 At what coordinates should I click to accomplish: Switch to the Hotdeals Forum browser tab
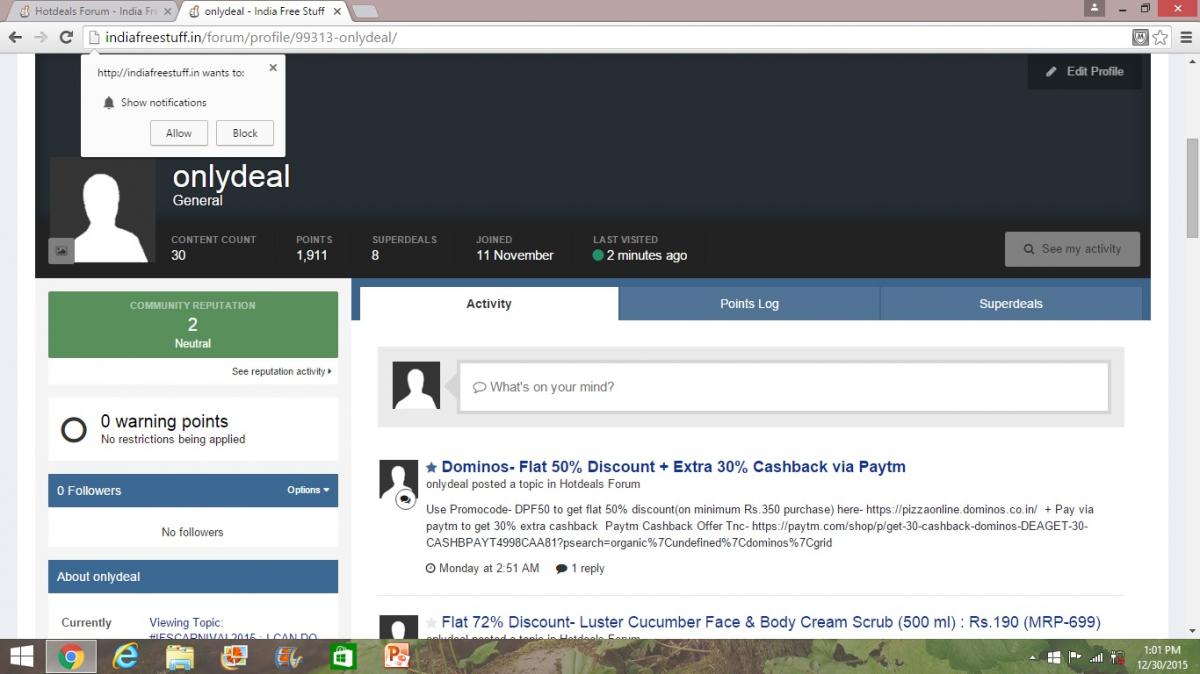coord(95,11)
